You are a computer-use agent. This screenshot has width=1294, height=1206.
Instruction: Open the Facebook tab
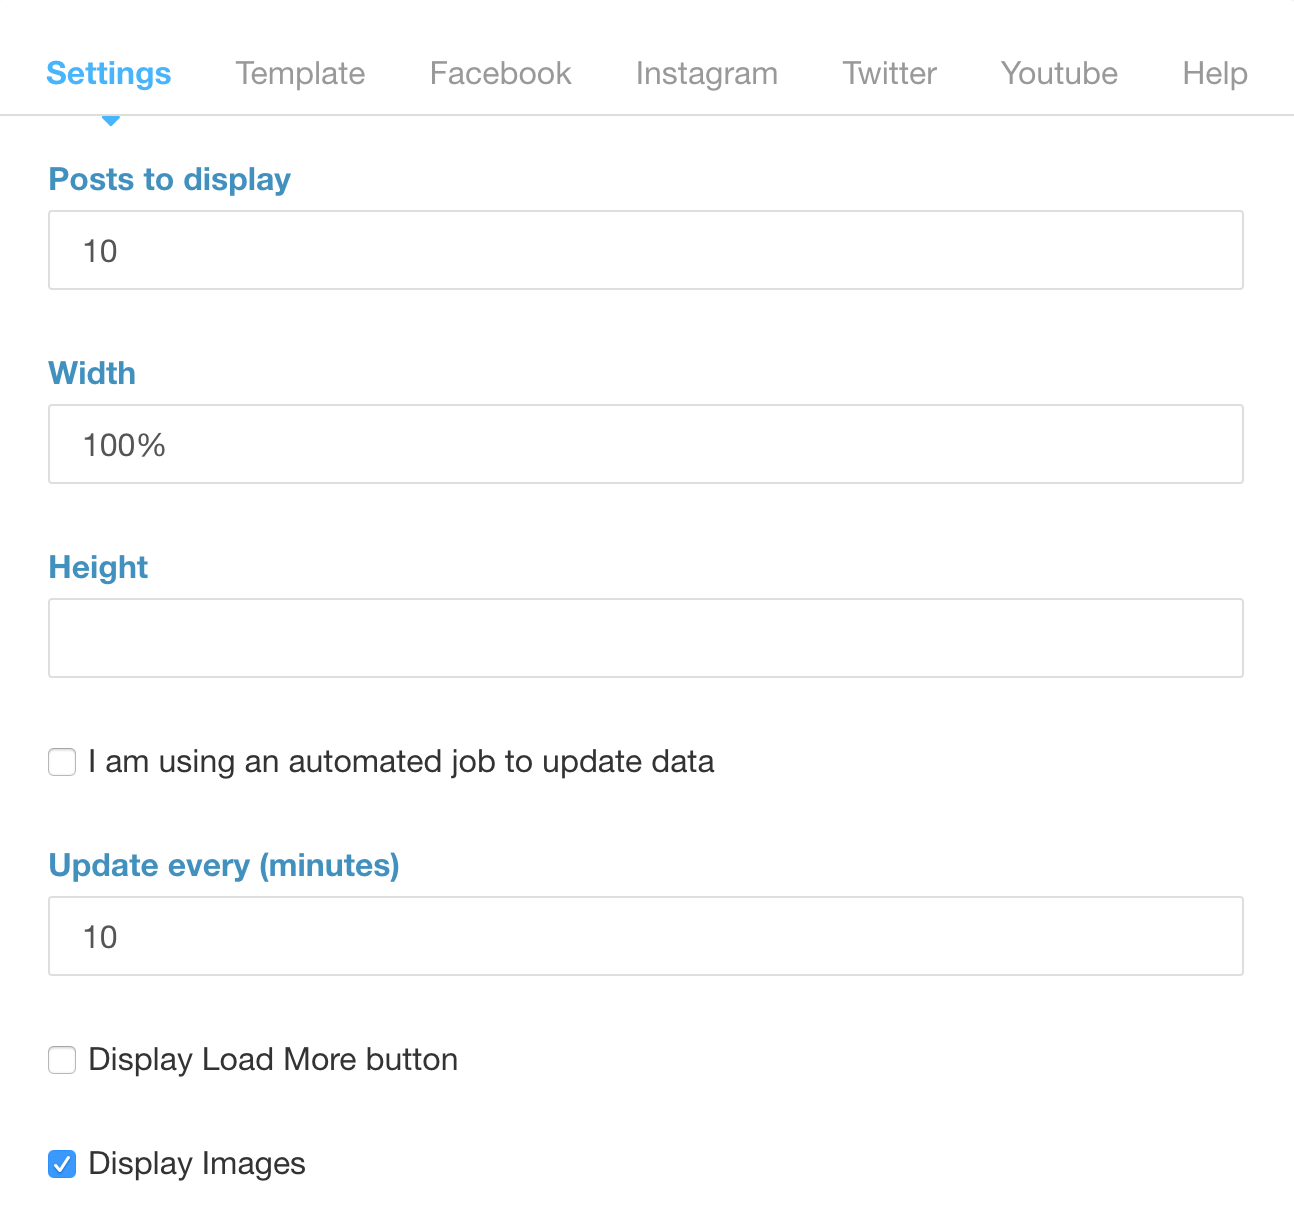(500, 74)
